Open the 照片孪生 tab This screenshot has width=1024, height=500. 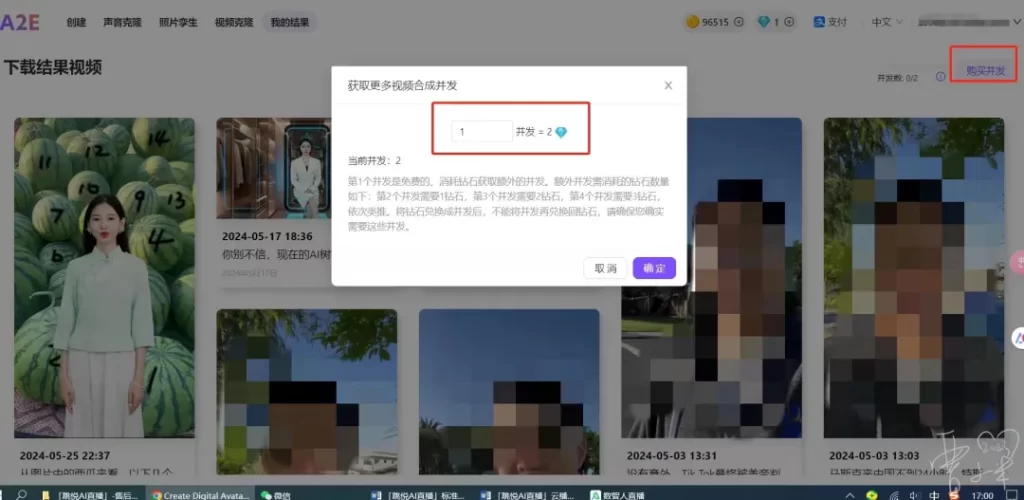[178, 22]
